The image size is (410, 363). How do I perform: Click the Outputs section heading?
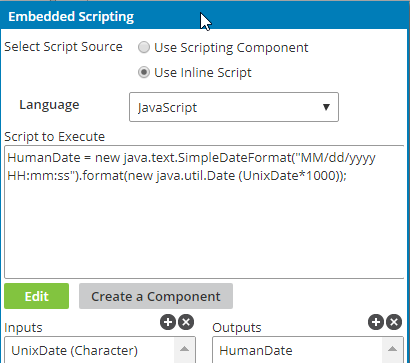[237, 328]
